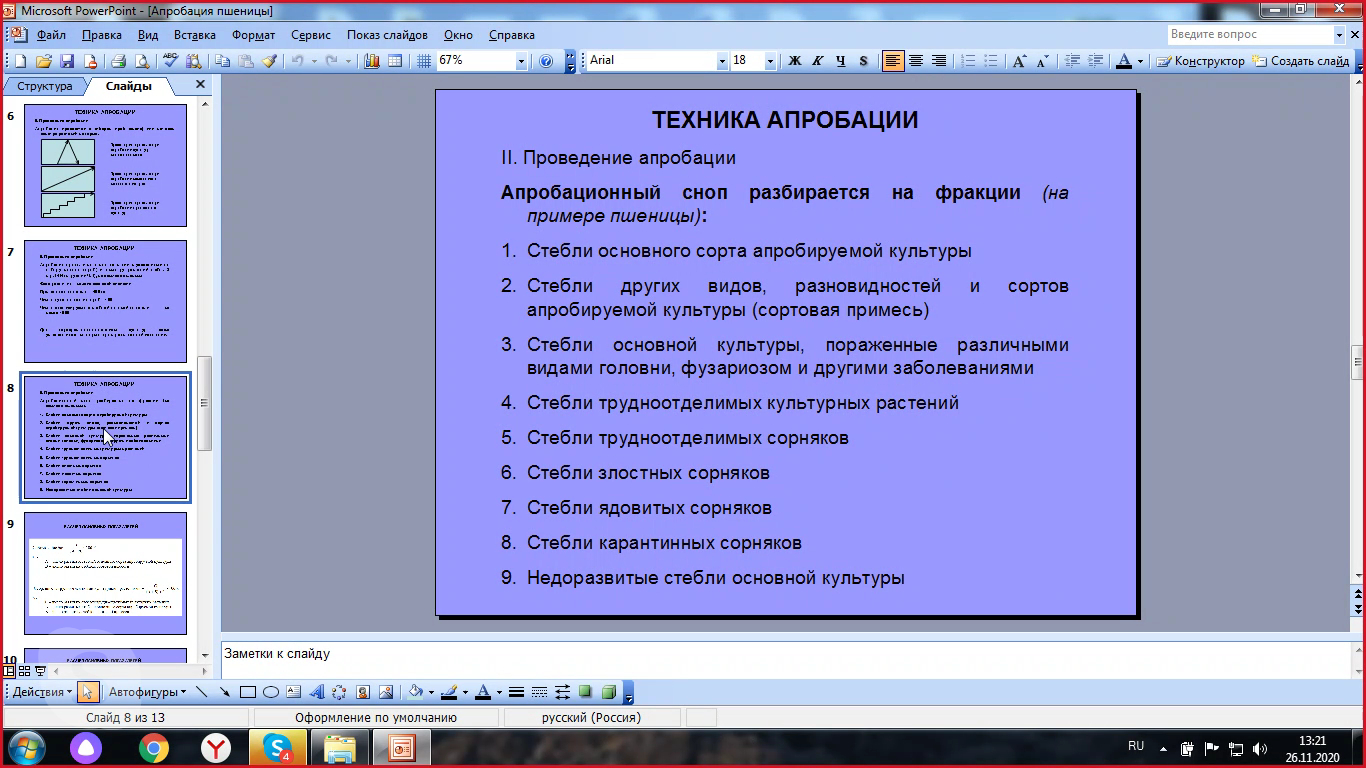Open the Файл menu
This screenshot has height=768, width=1366.
51,35
